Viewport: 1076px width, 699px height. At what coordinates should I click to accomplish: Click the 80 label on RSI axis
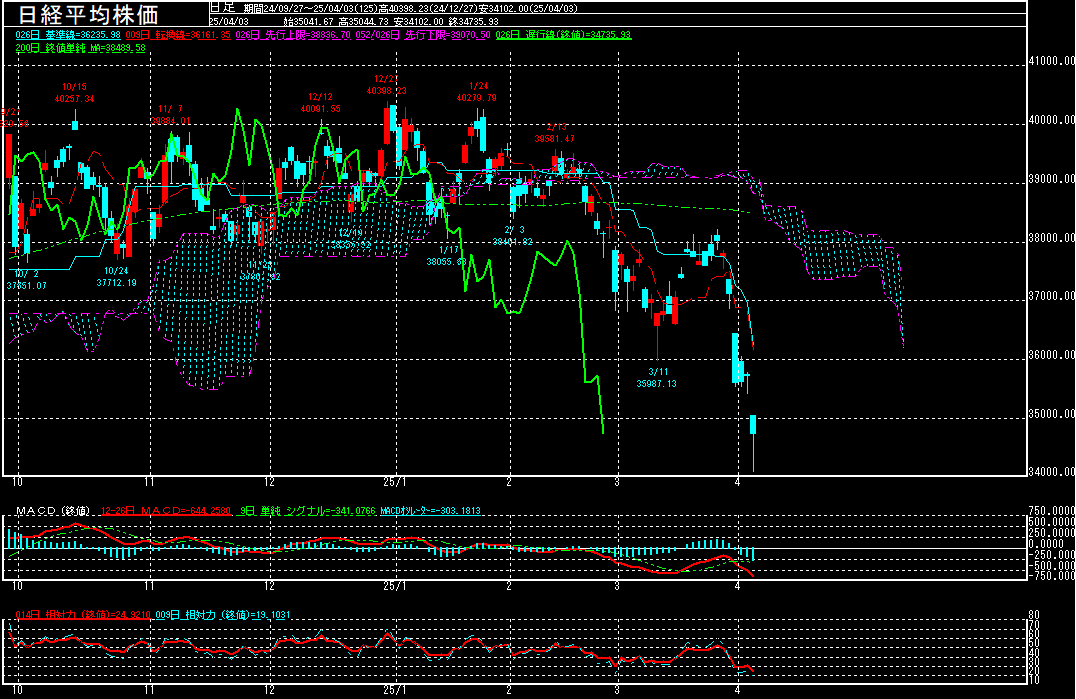tap(1034, 615)
